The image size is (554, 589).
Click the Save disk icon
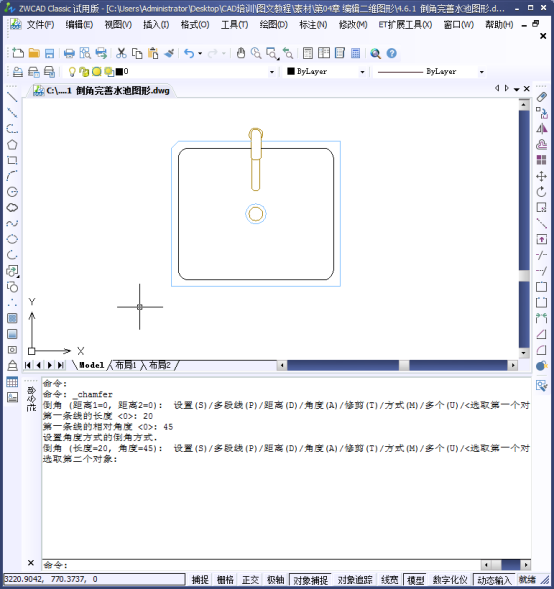click(x=49, y=53)
